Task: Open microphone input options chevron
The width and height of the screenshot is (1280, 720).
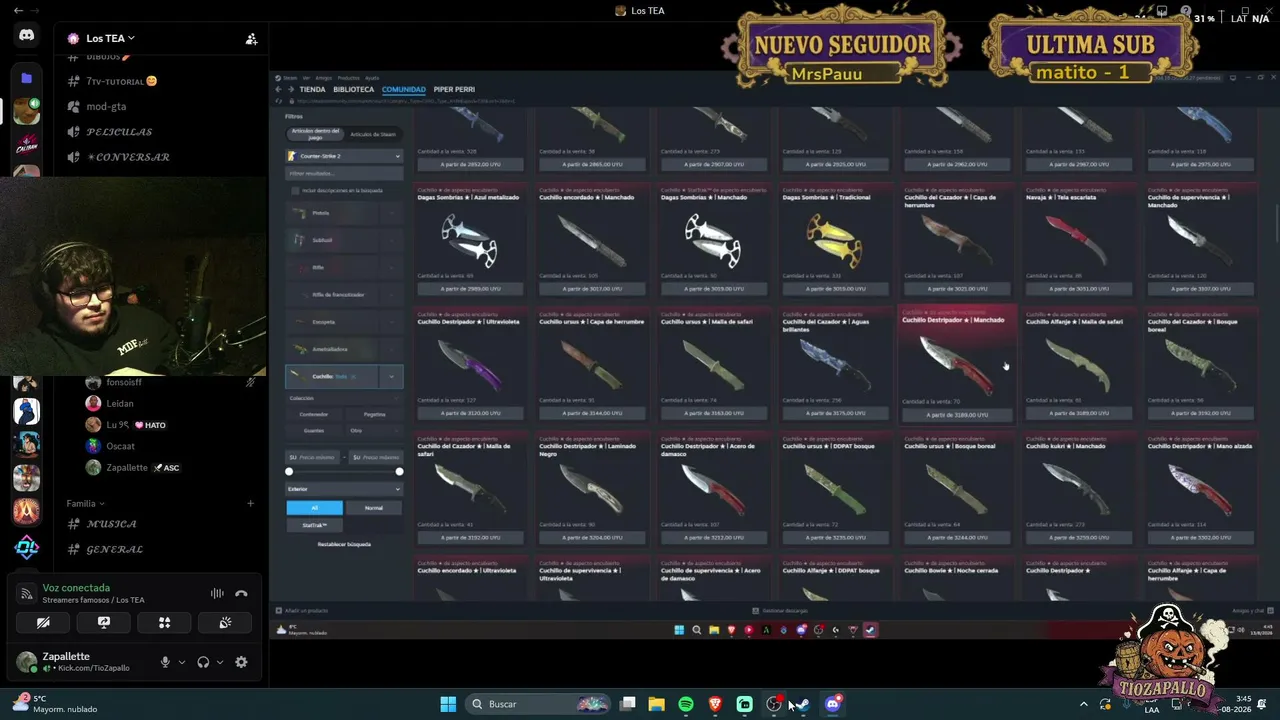Action: [x=182, y=662]
